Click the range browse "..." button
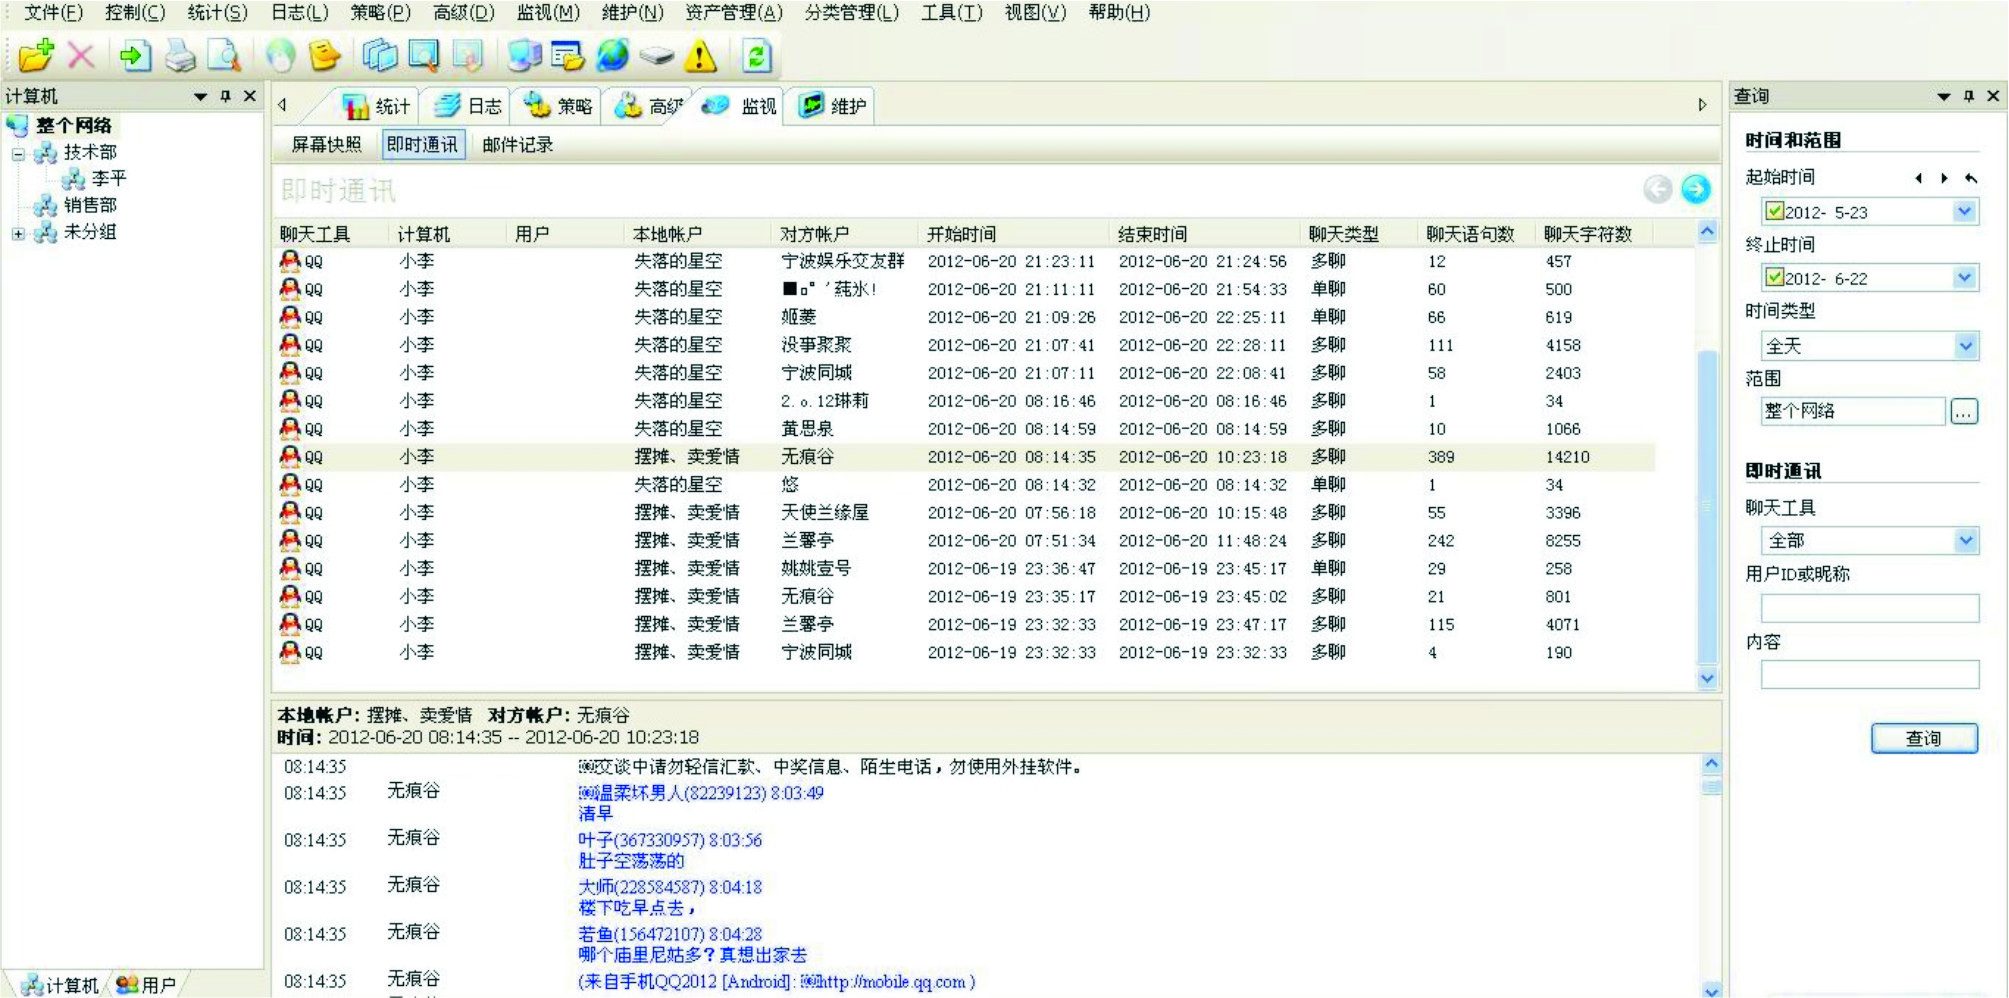The image size is (2009, 998). pos(1963,411)
